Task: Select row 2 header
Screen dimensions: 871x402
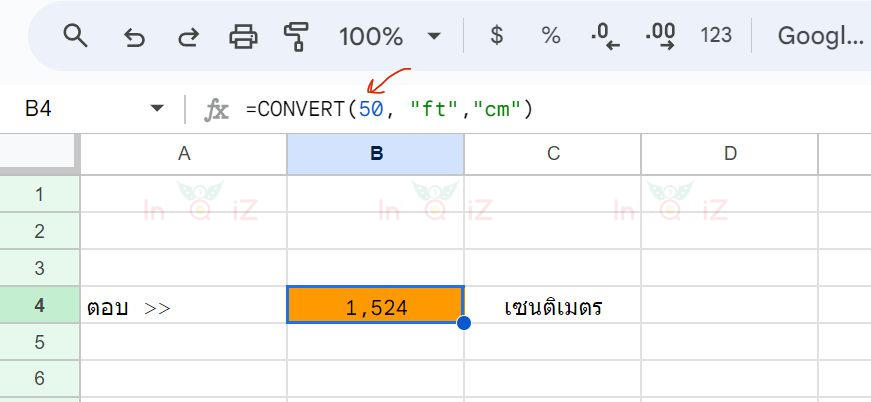Action: [x=39, y=231]
